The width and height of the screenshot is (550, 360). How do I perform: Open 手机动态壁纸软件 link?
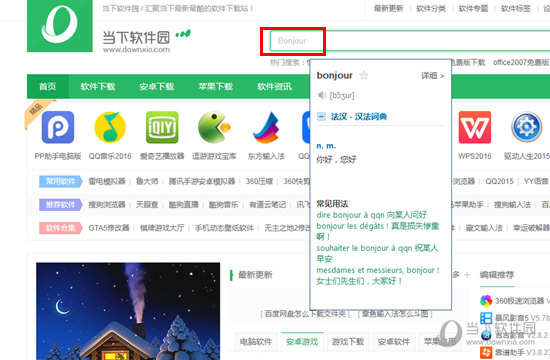[x=224, y=228]
